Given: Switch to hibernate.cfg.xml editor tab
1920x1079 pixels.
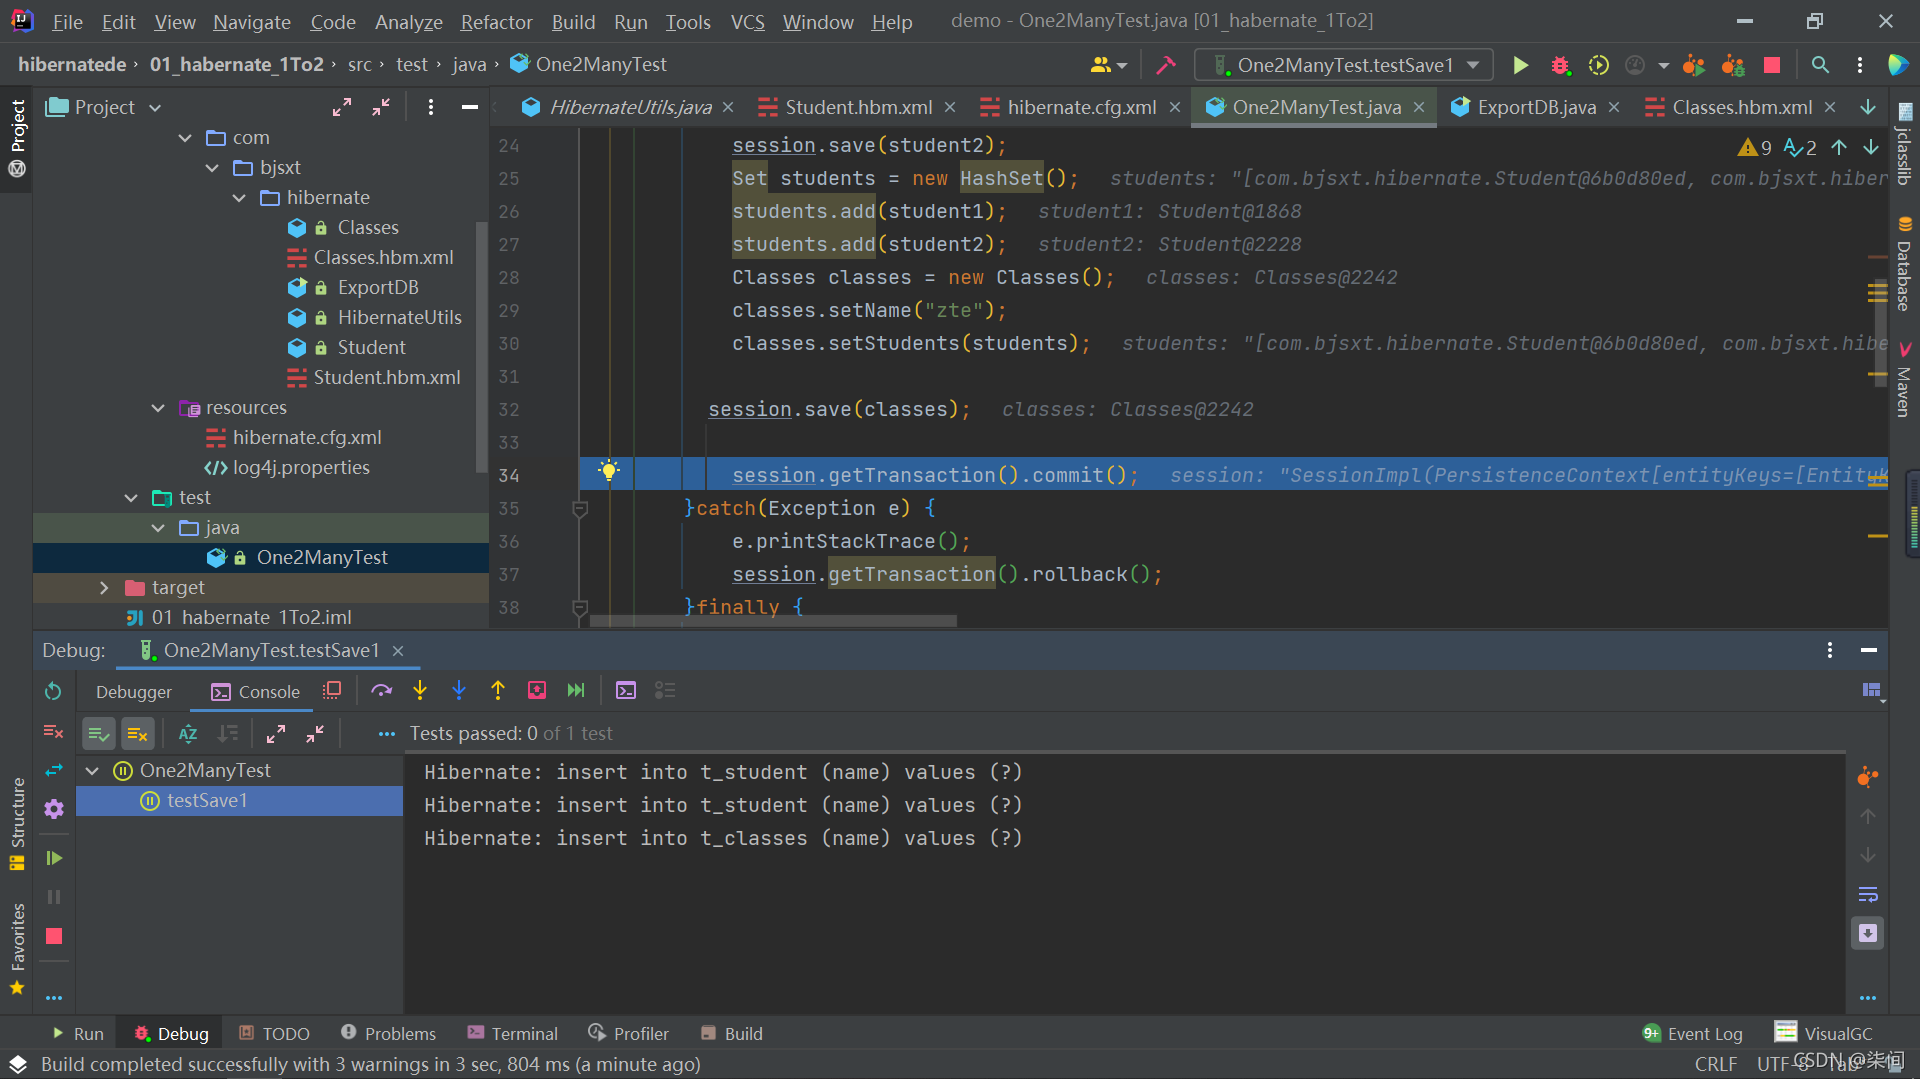Looking at the screenshot, I should (x=1081, y=107).
